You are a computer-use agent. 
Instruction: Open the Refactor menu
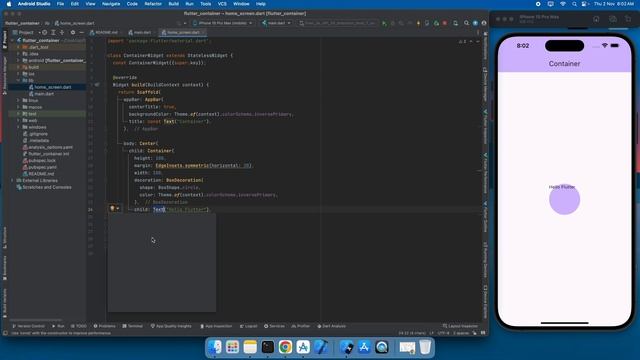coord(153,4)
